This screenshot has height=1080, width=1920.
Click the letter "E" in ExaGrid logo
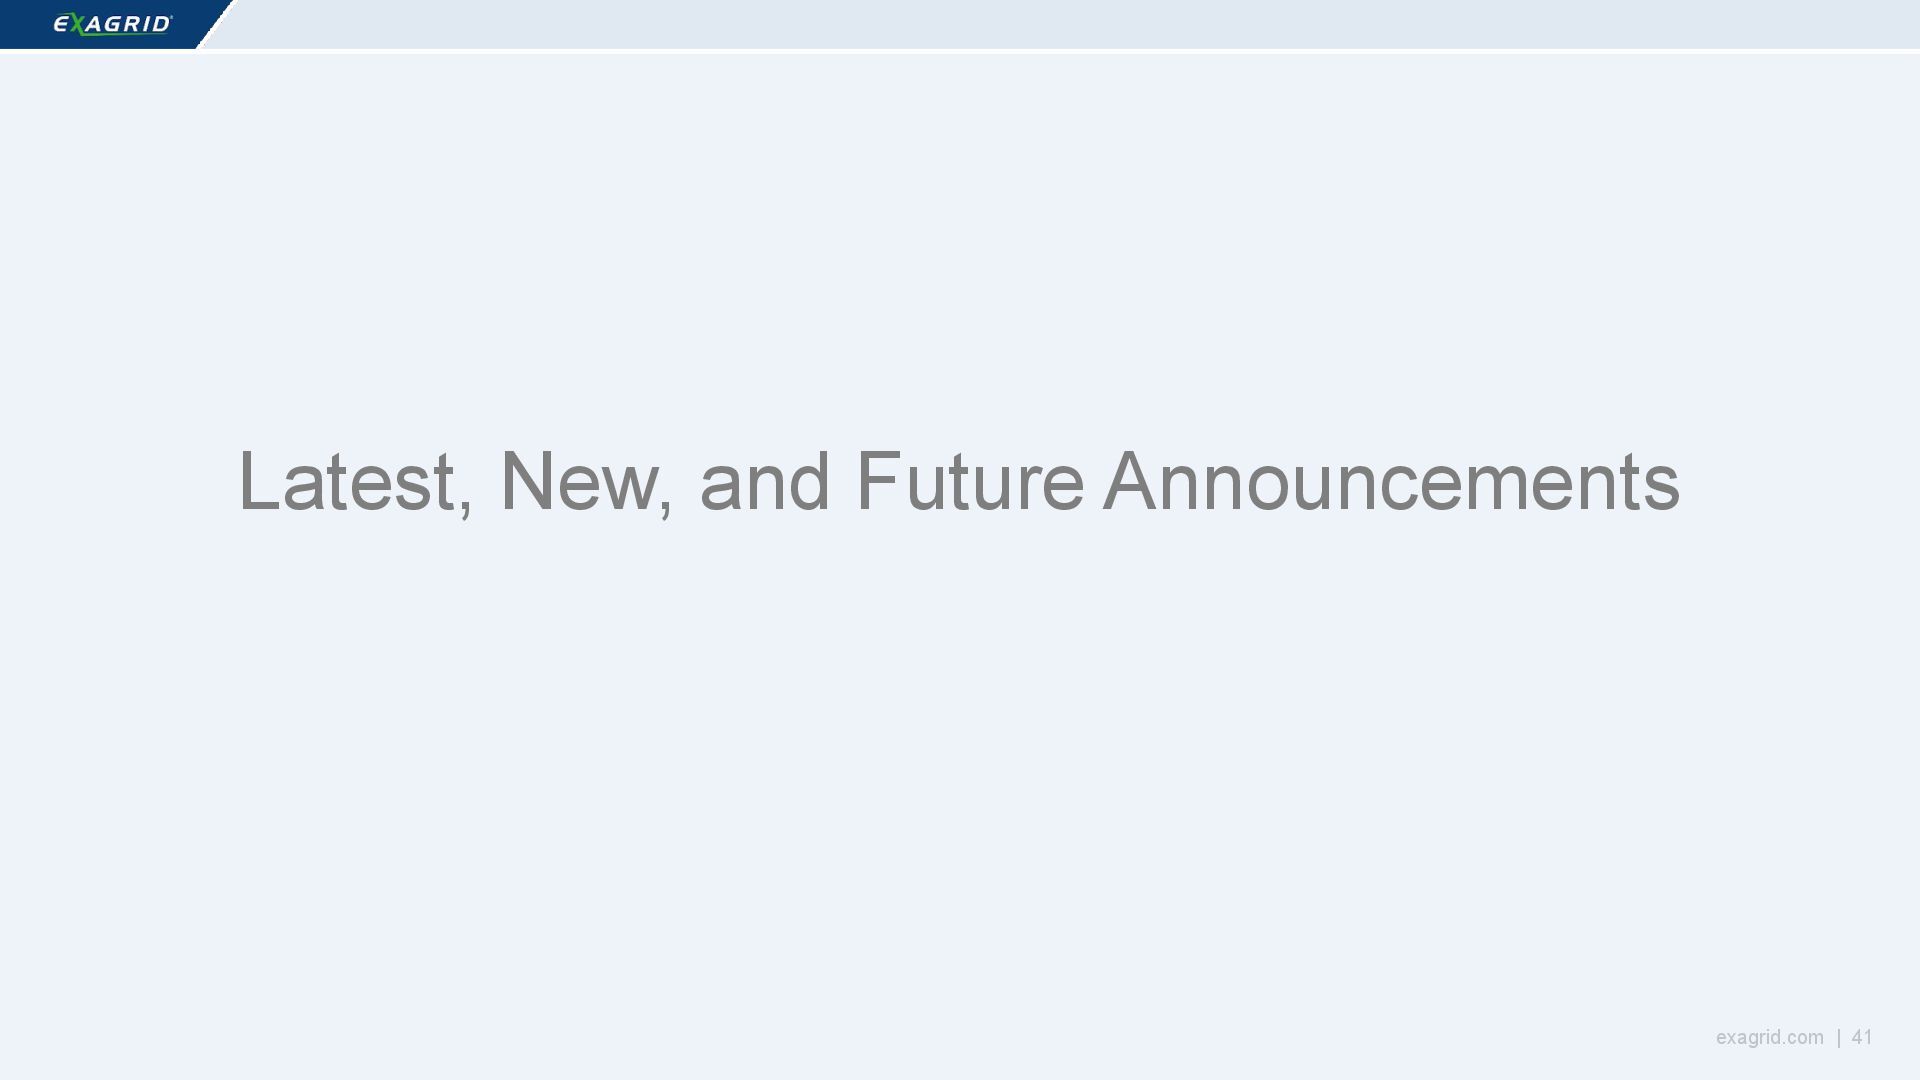tap(61, 24)
